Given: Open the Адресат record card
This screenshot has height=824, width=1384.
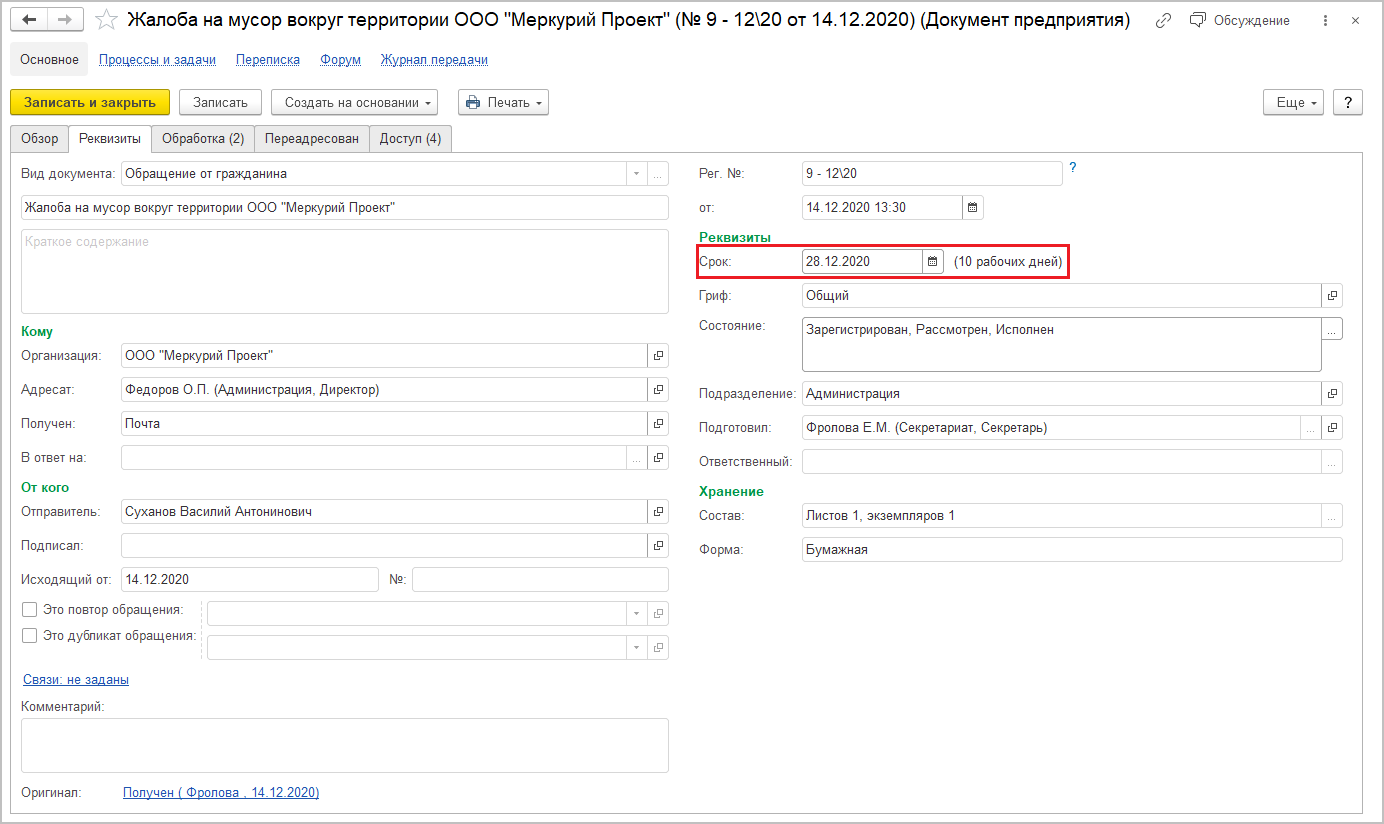Looking at the screenshot, I should click(658, 389).
